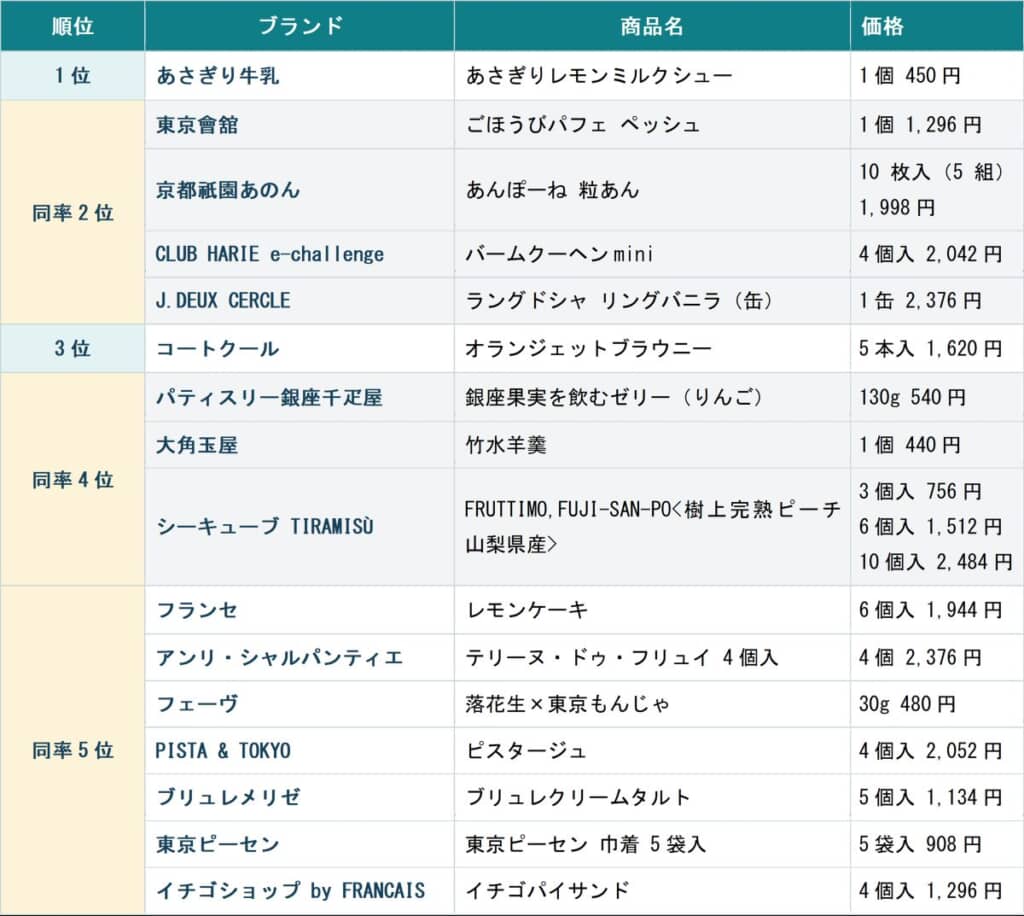Click price 30g 480円
Viewport: 1024px width, 916px height.
907,704
